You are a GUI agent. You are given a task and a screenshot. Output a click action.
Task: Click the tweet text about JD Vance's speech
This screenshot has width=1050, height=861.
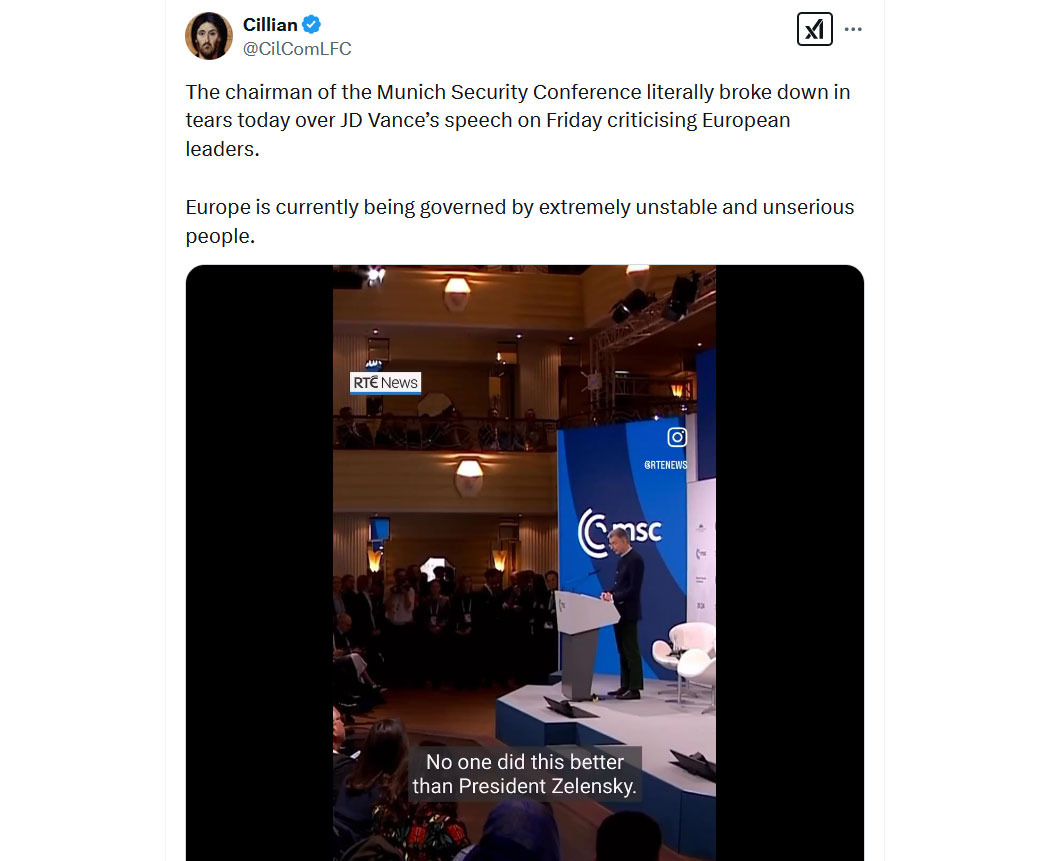[518, 121]
